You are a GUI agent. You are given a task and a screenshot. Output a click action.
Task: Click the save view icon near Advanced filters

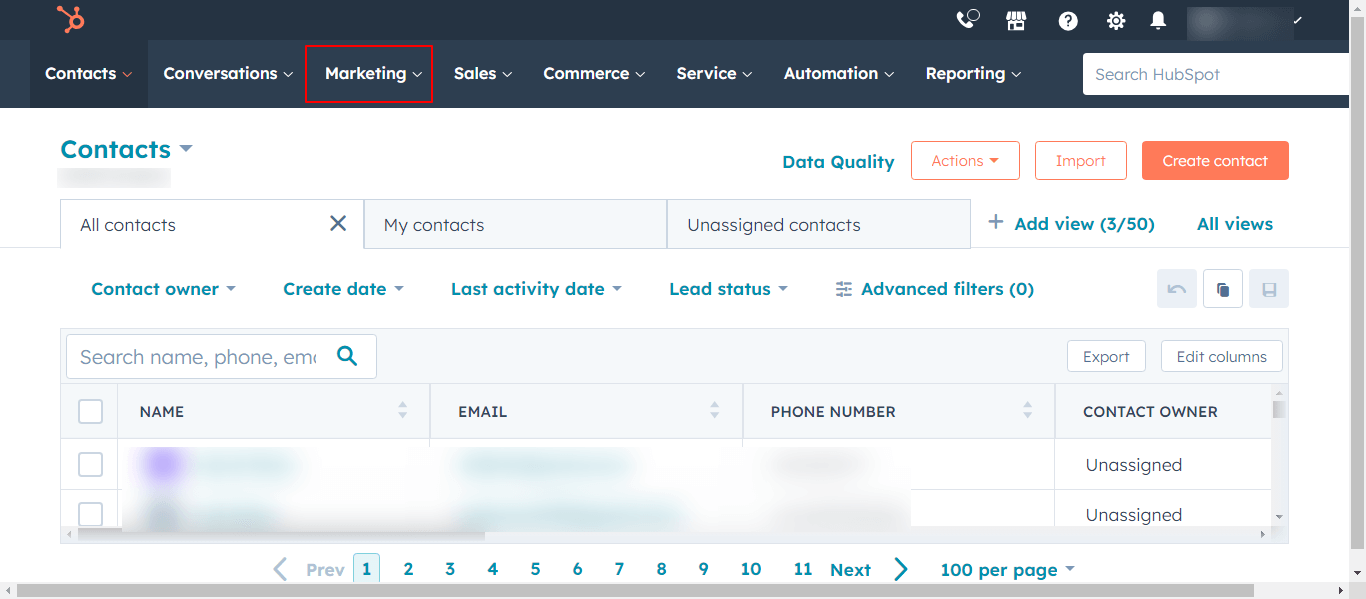click(1269, 288)
